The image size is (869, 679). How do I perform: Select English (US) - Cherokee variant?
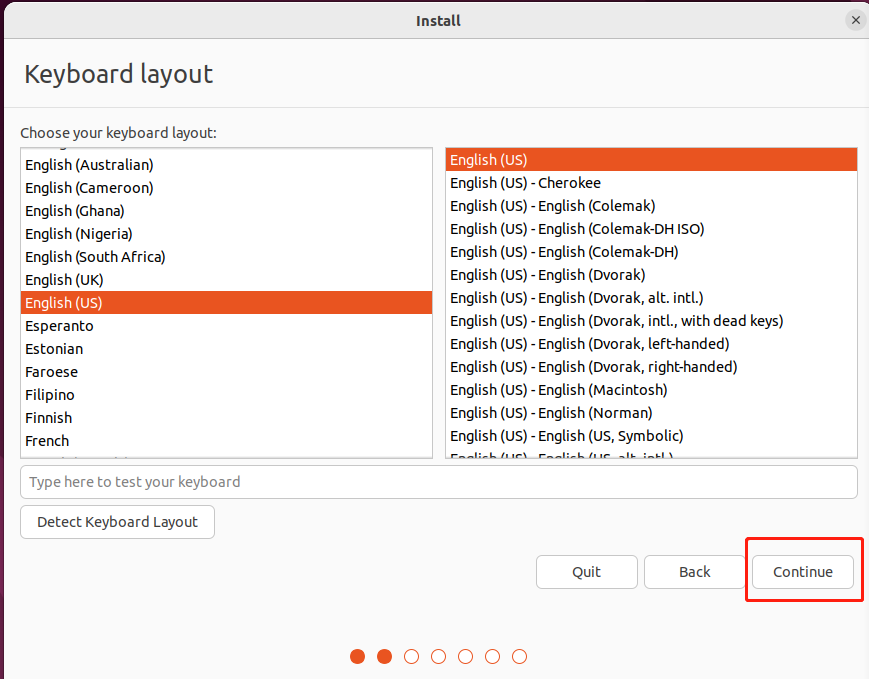(525, 183)
